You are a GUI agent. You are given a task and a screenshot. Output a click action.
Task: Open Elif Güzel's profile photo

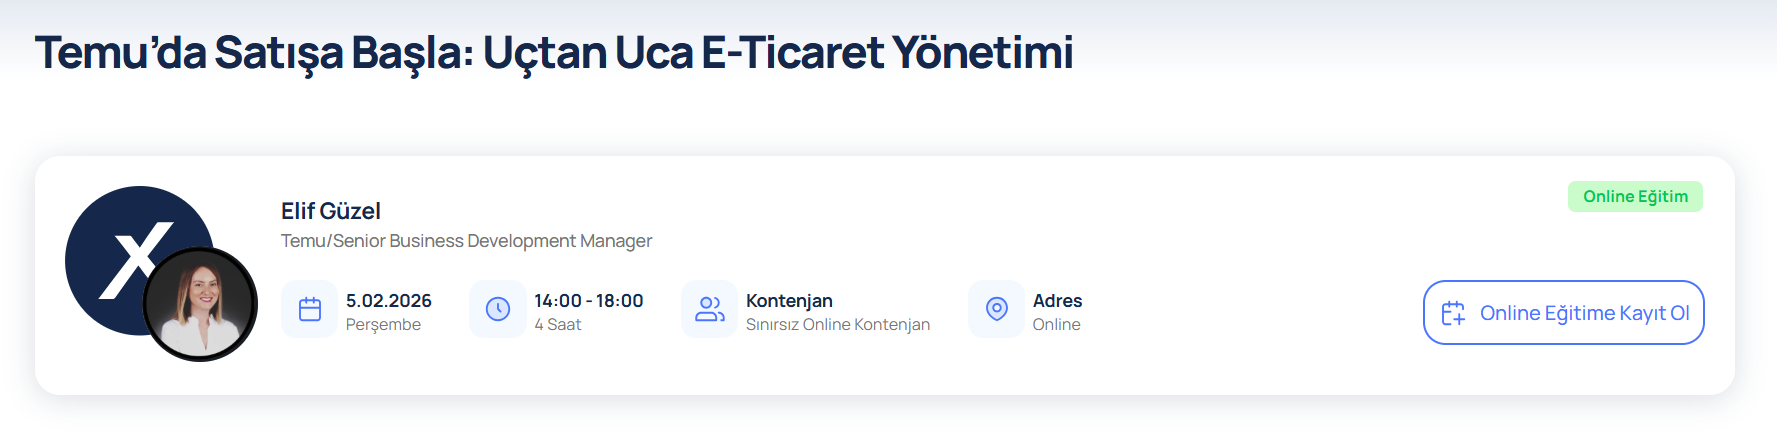click(x=201, y=304)
